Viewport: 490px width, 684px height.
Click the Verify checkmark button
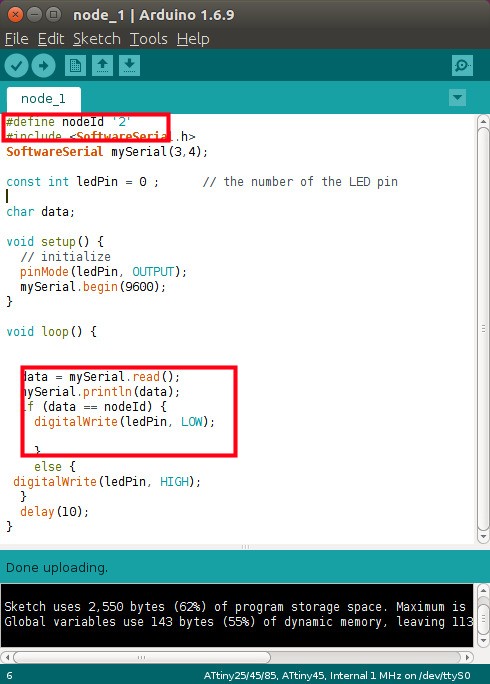(x=17, y=66)
